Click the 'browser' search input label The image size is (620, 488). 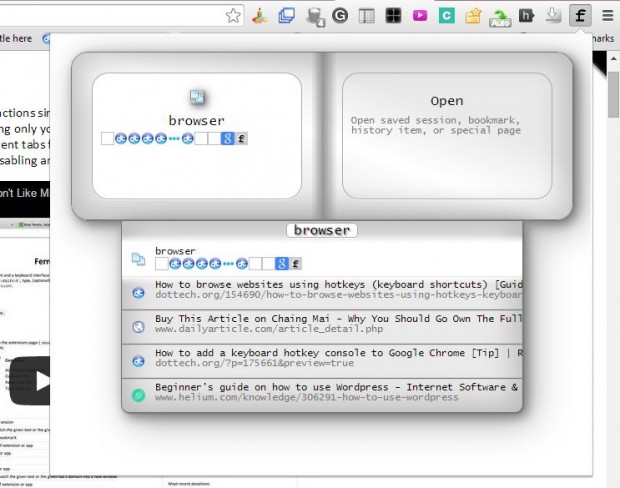322,230
